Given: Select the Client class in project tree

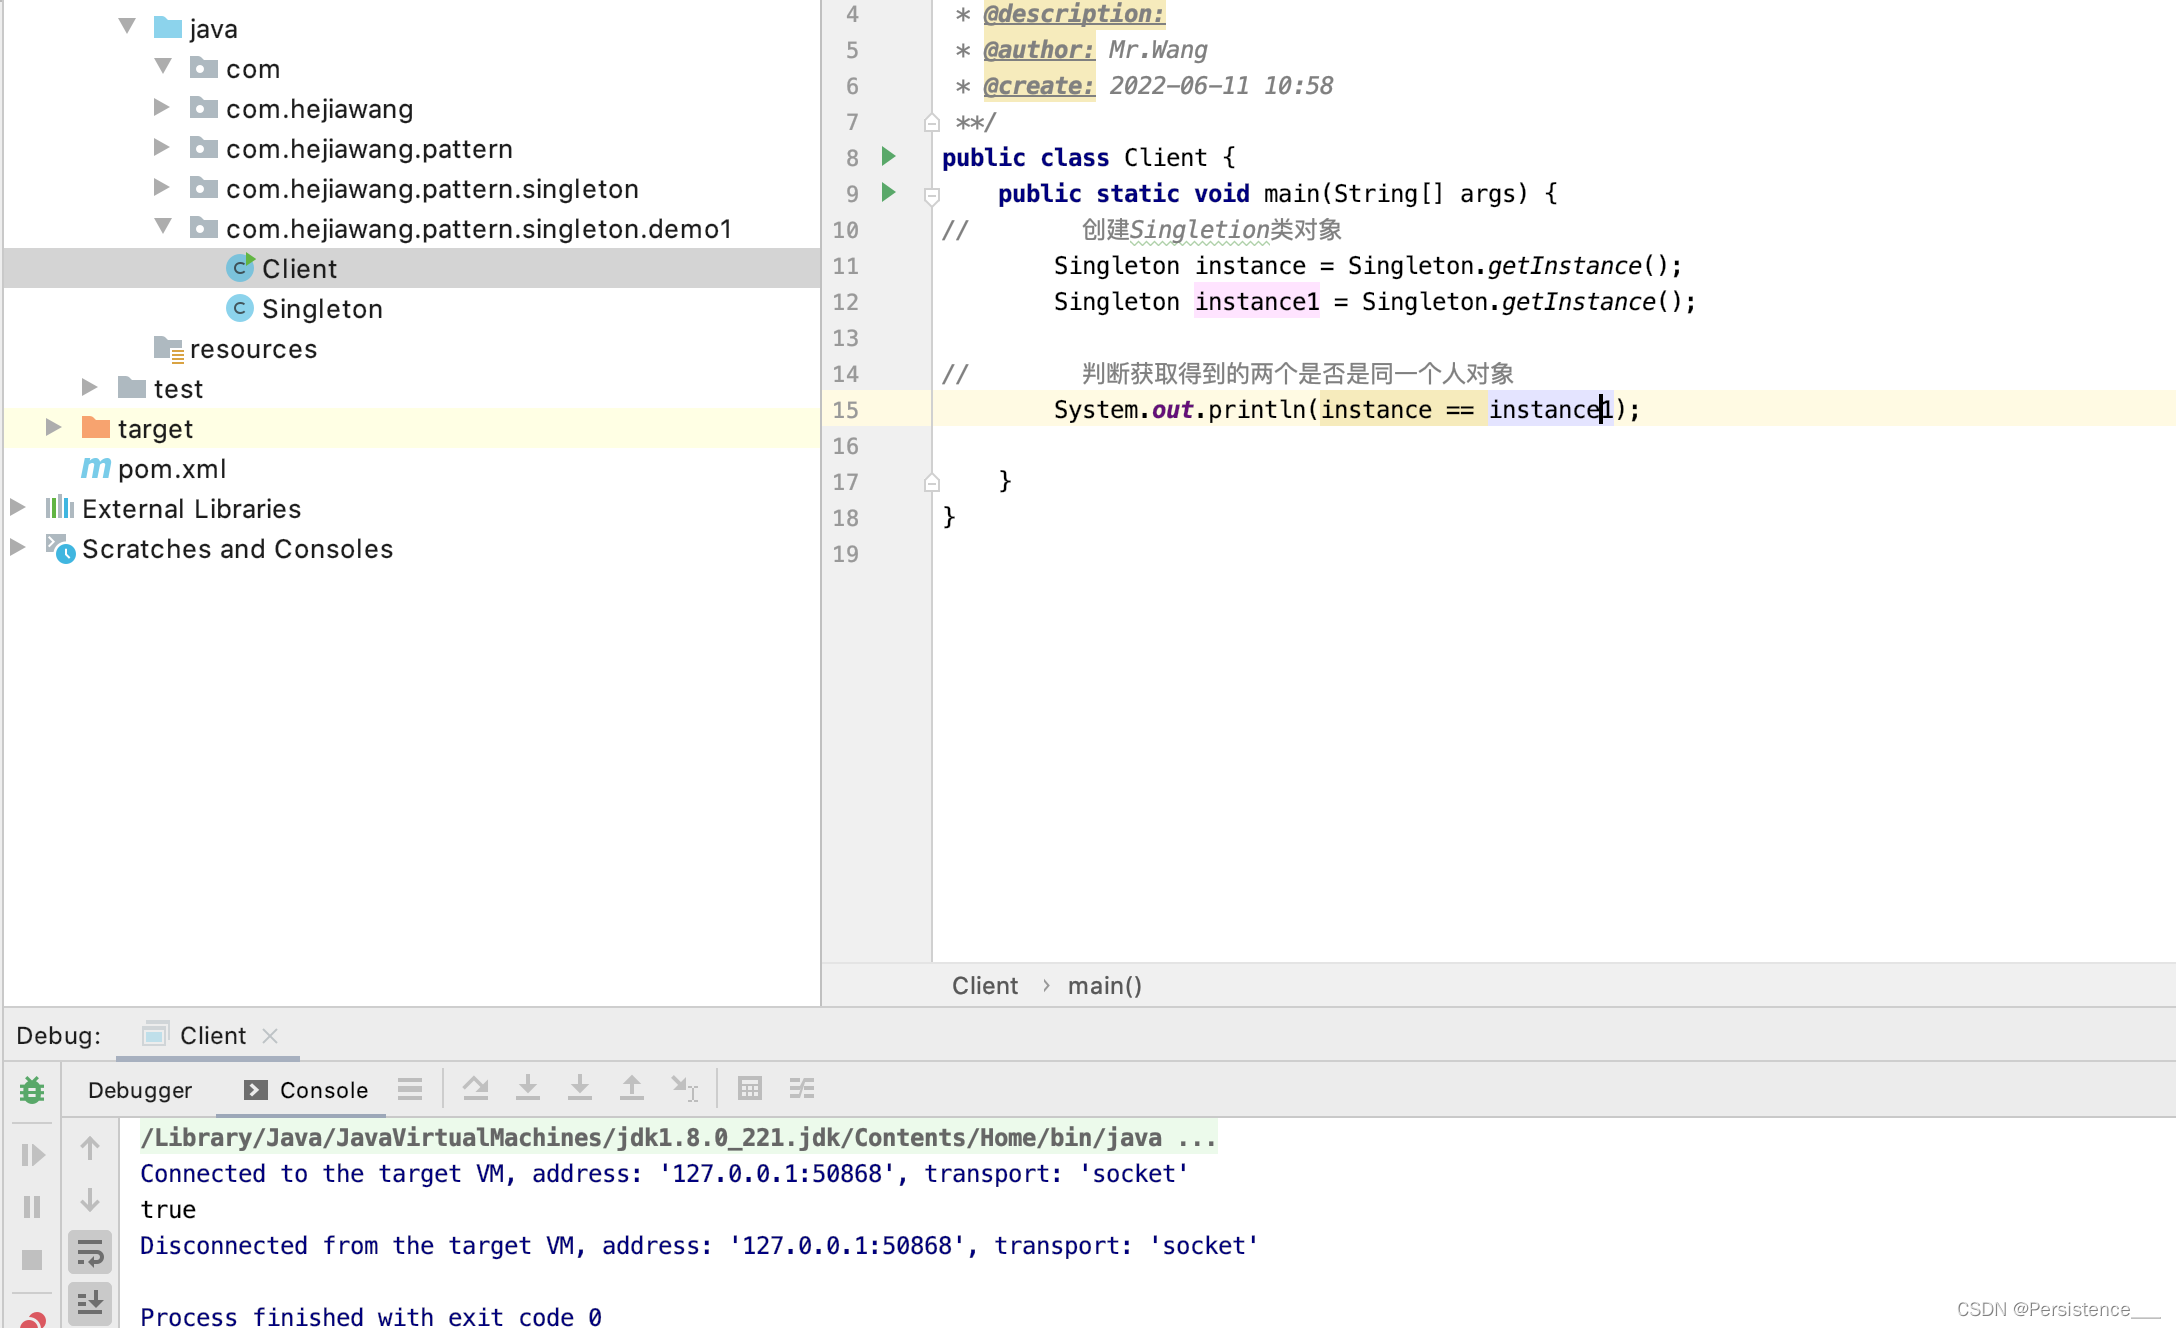Looking at the screenshot, I should [412, 268].
